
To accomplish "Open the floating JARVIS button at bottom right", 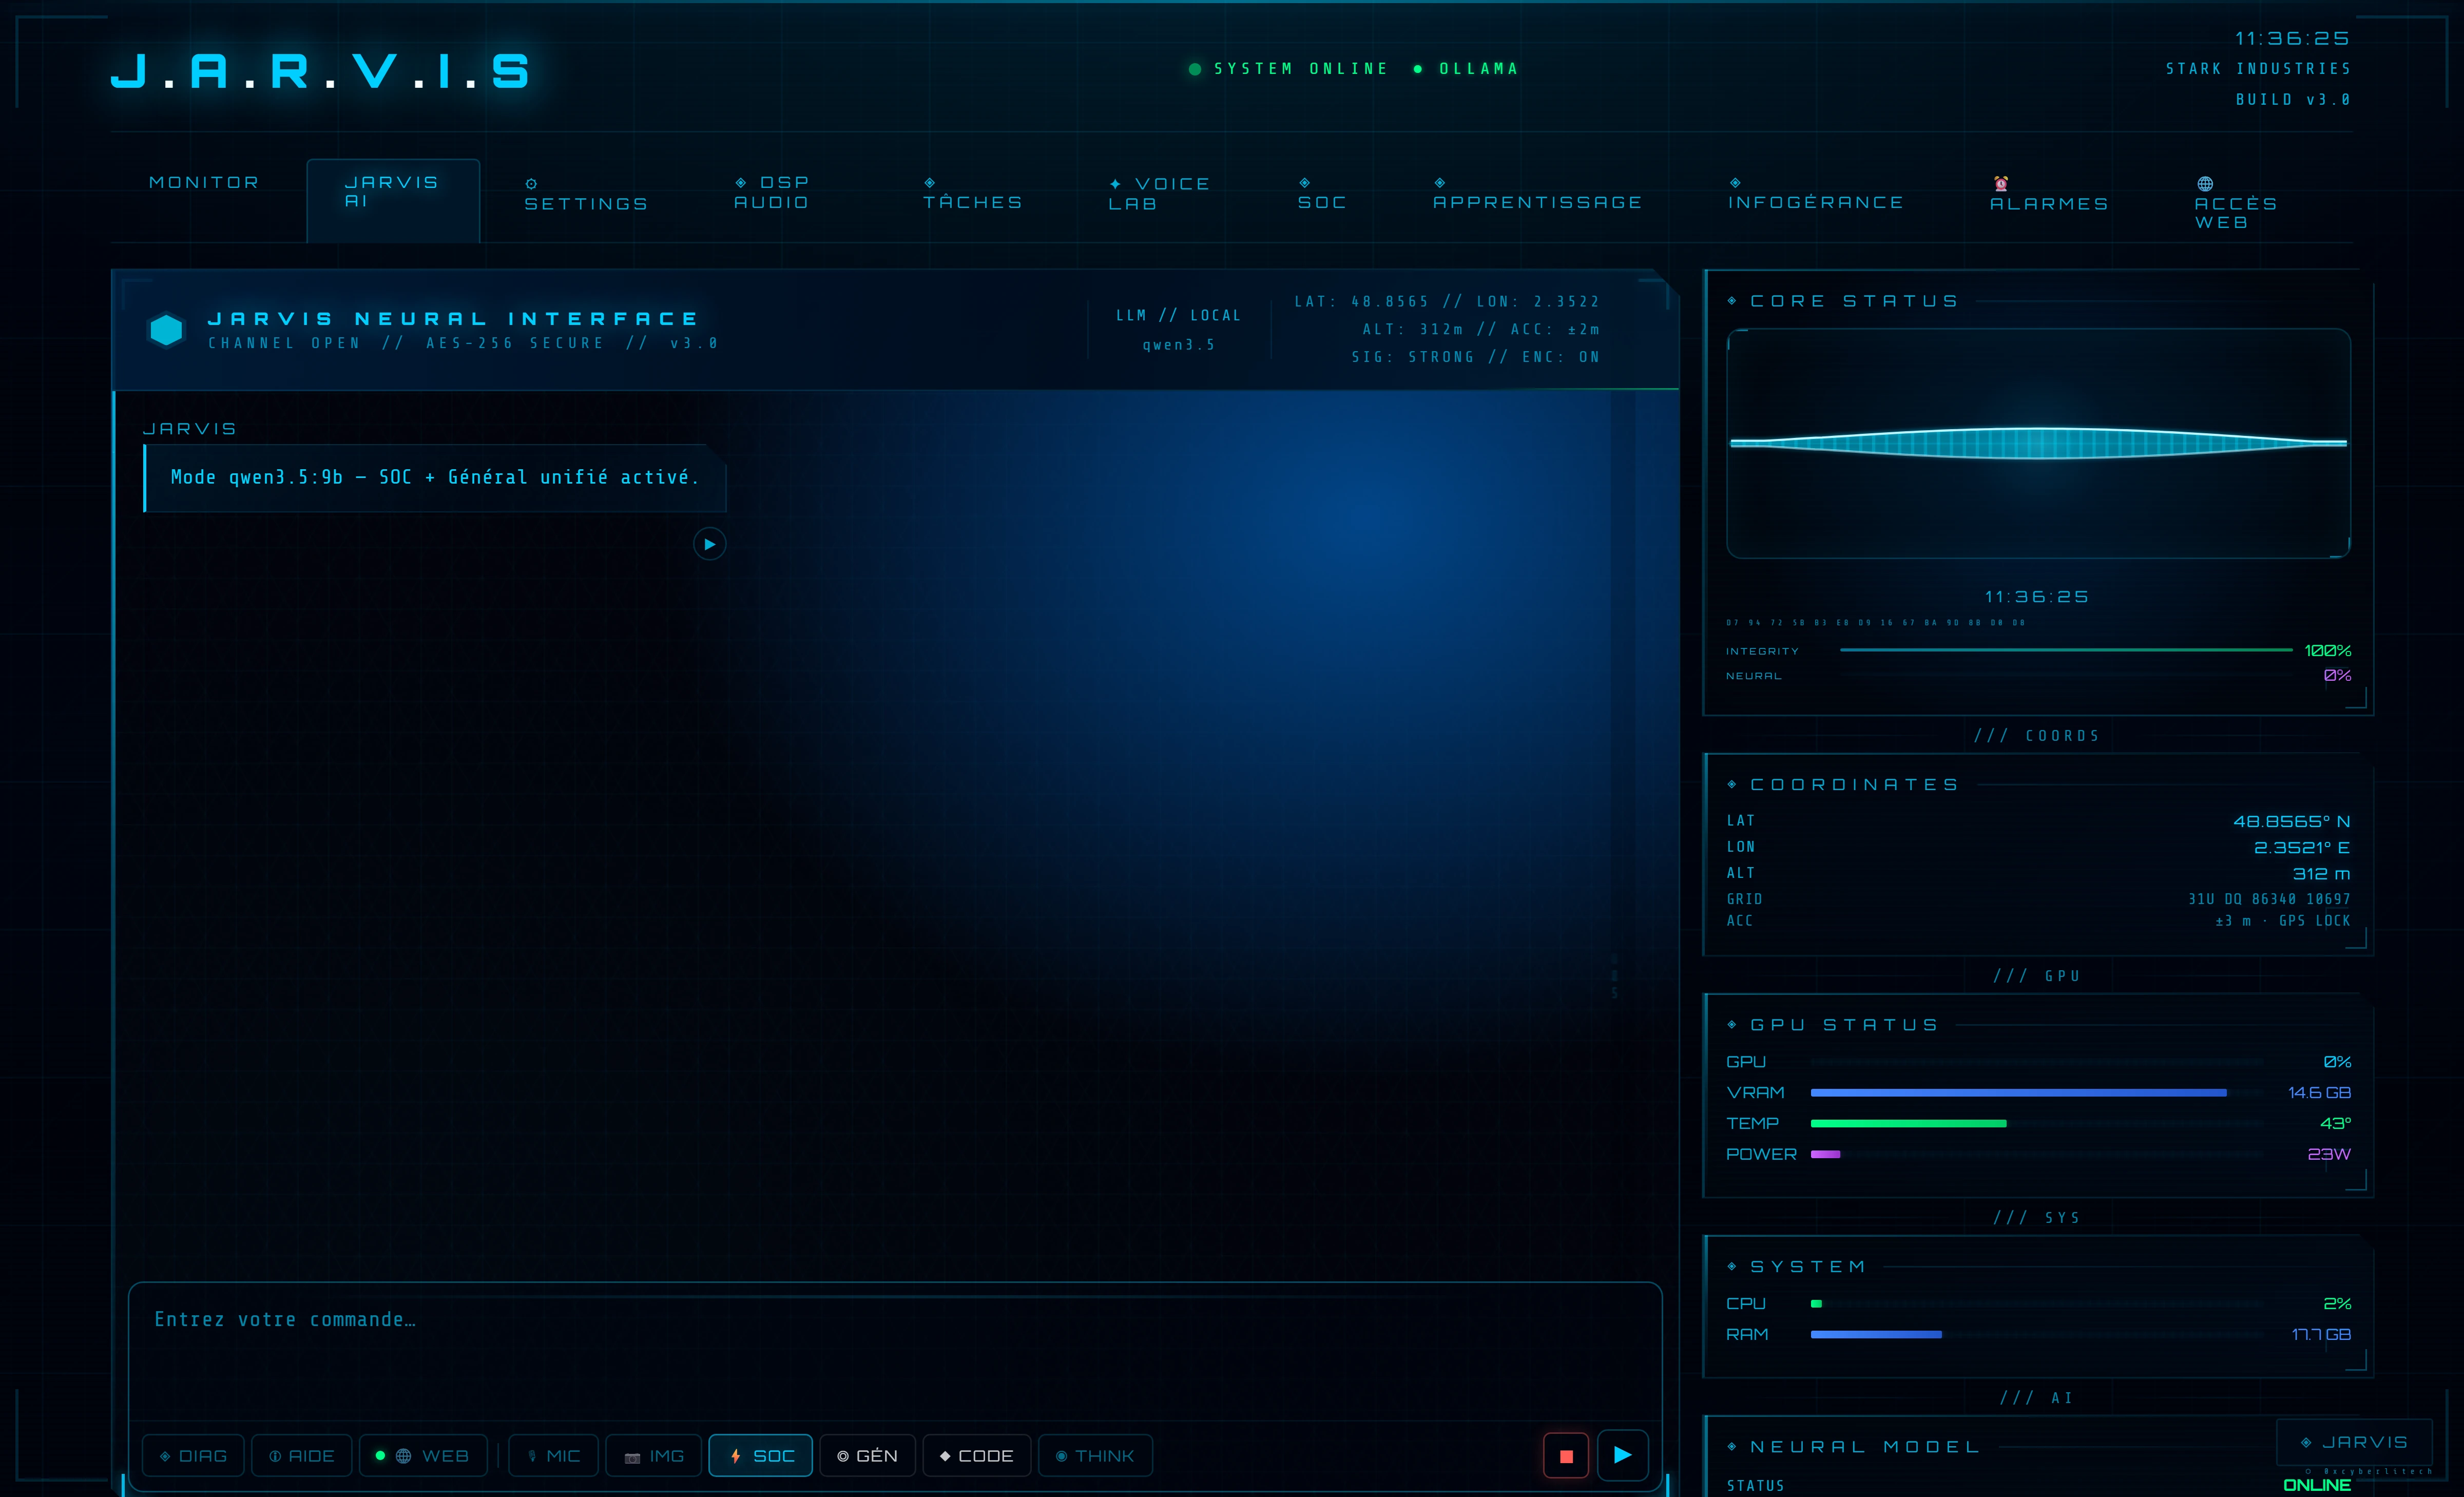I will click(2354, 1442).
